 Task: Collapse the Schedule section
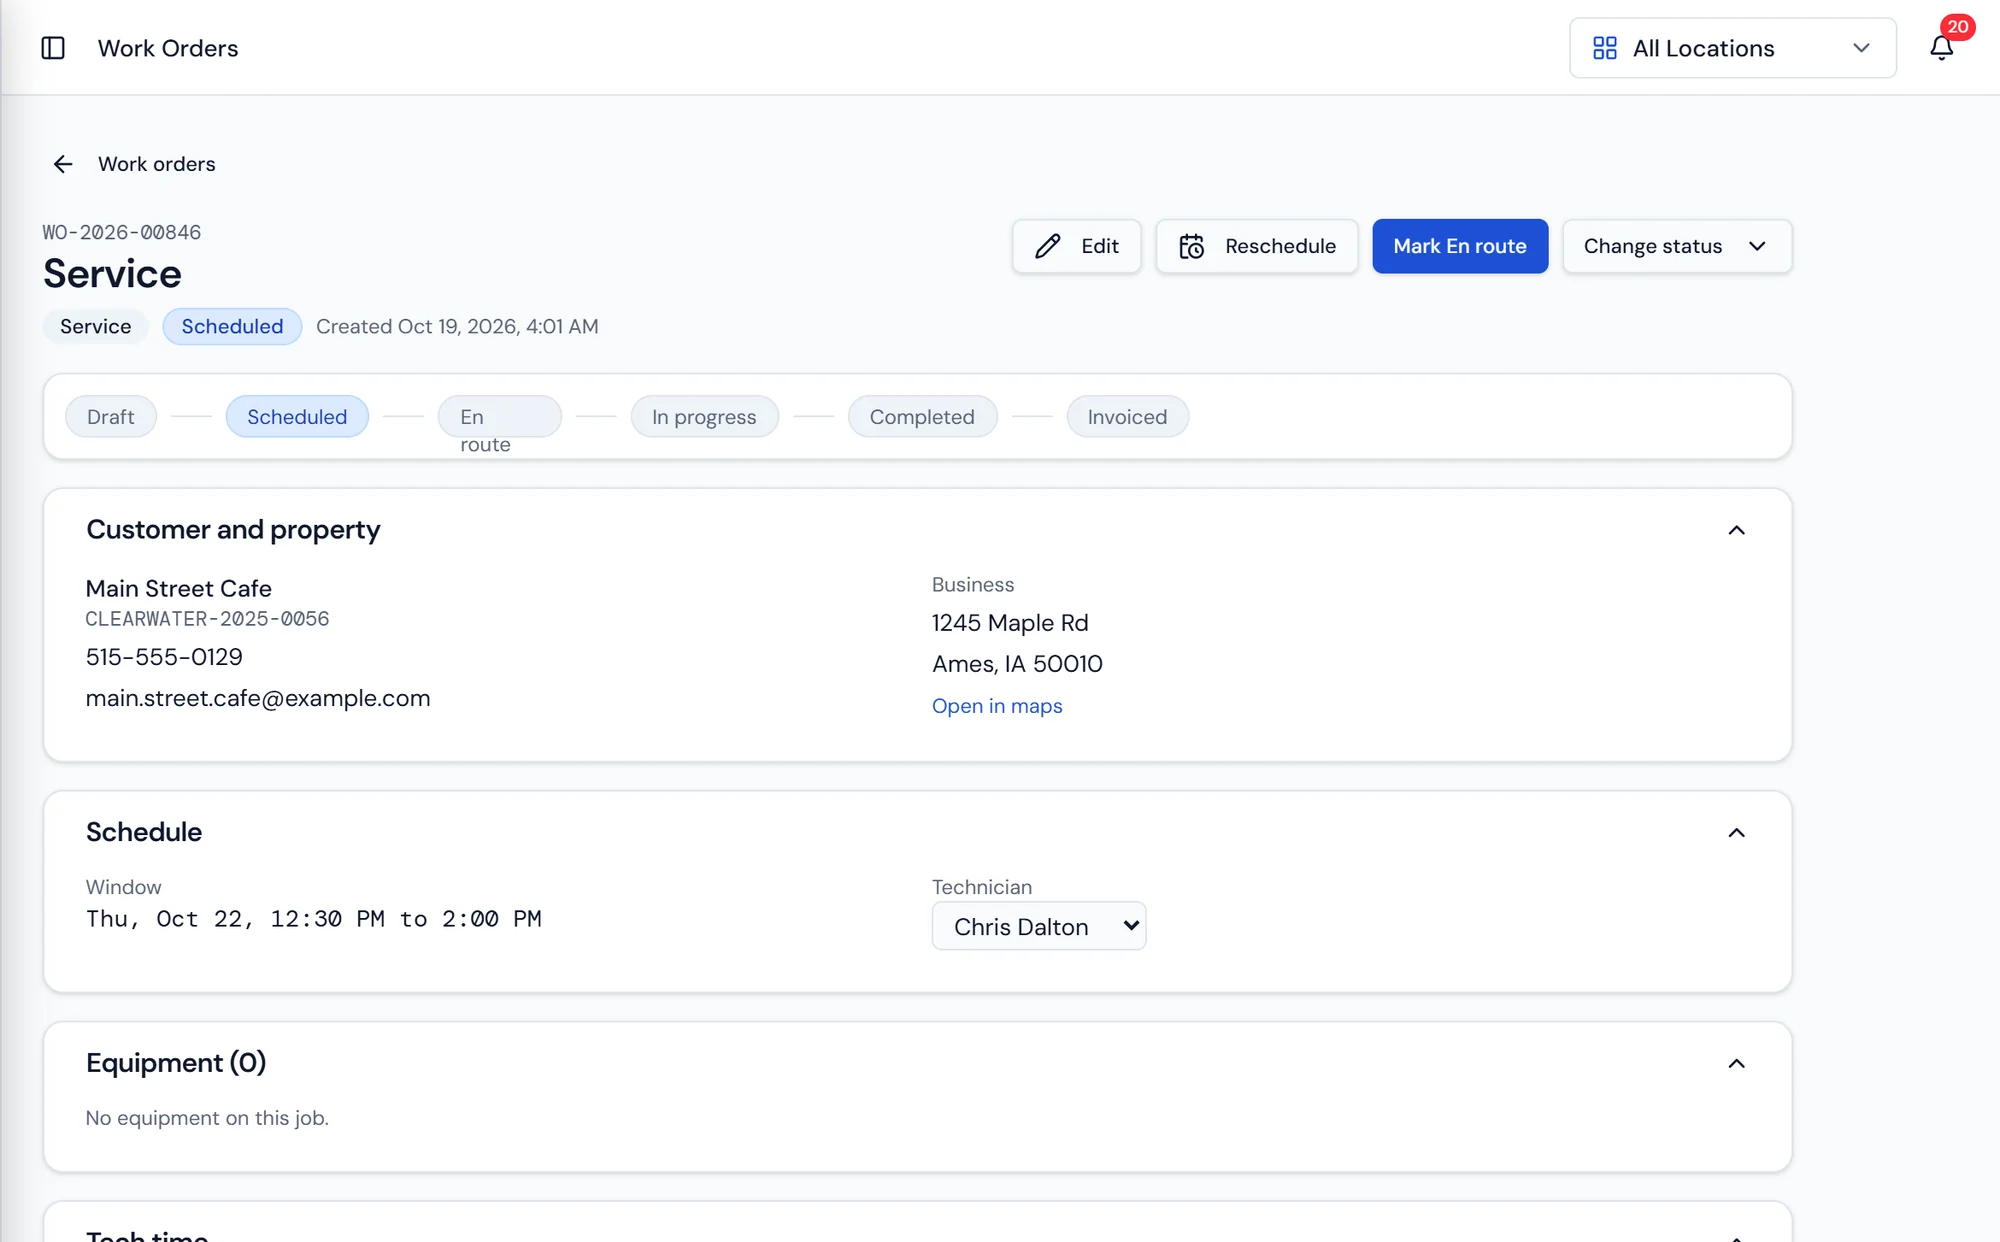[1736, 833]
